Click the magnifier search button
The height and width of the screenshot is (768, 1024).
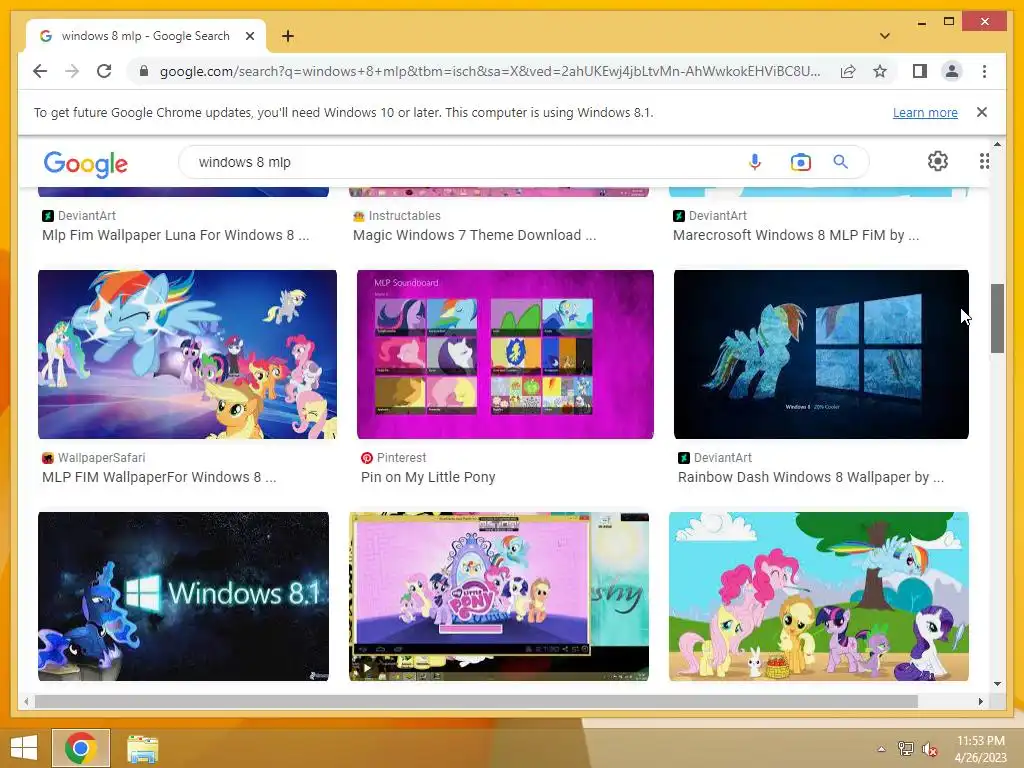pyautogui.click(x=840, y=162)
